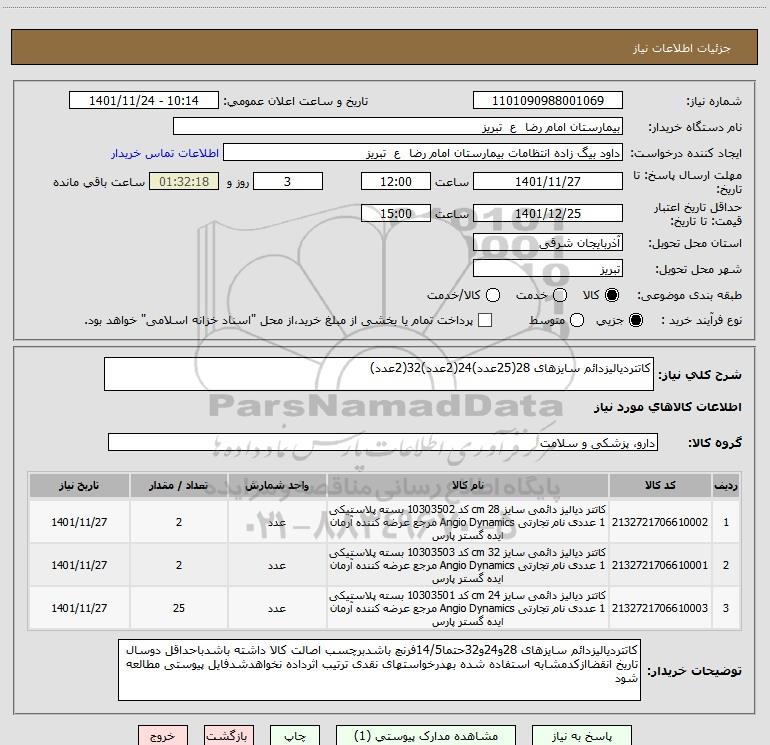
Task: Select the کالا radio button
Action: [612, 295]
